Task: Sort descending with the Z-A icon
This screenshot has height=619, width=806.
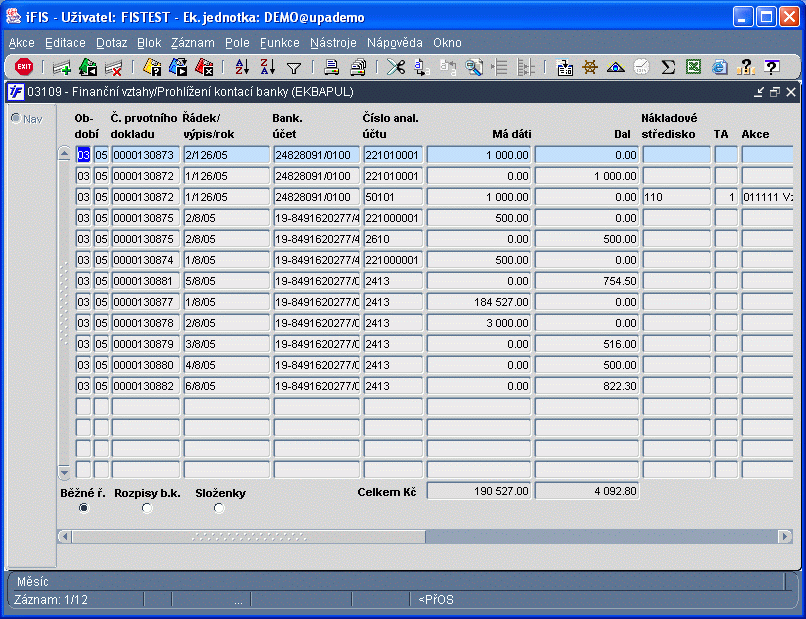Action: 267,68
